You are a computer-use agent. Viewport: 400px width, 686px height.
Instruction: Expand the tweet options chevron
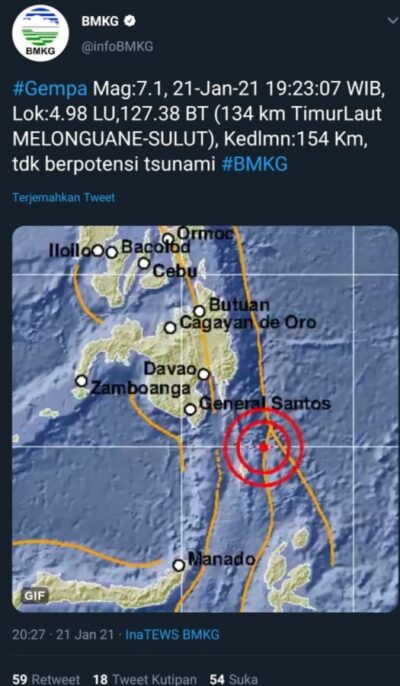392,21
